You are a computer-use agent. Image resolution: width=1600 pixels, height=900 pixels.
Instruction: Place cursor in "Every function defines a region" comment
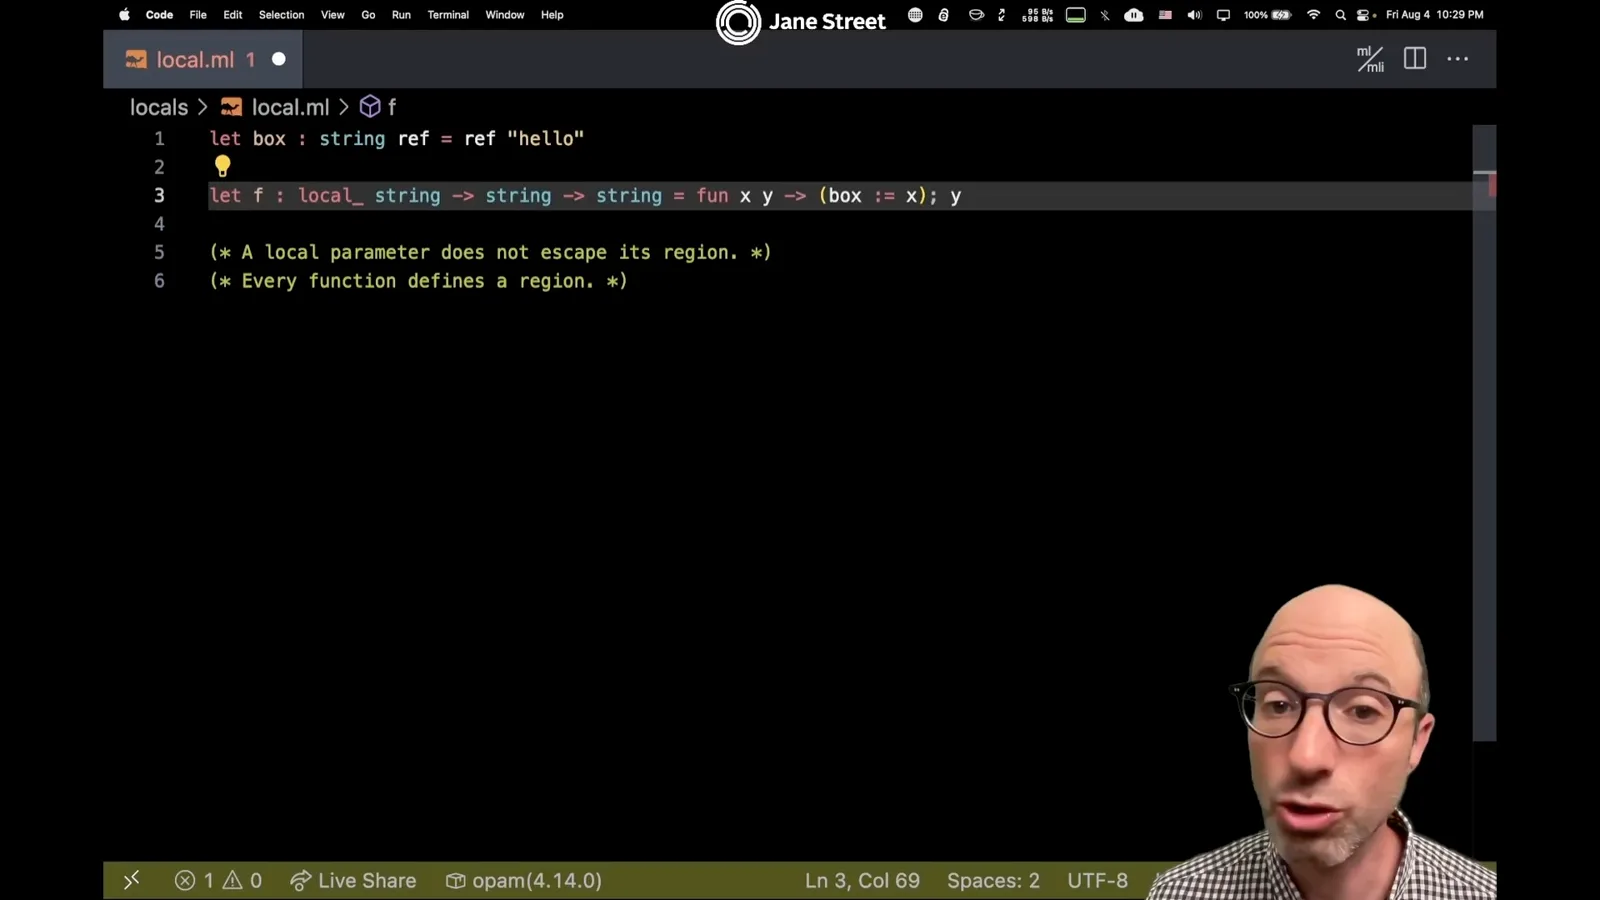[418, 281]
